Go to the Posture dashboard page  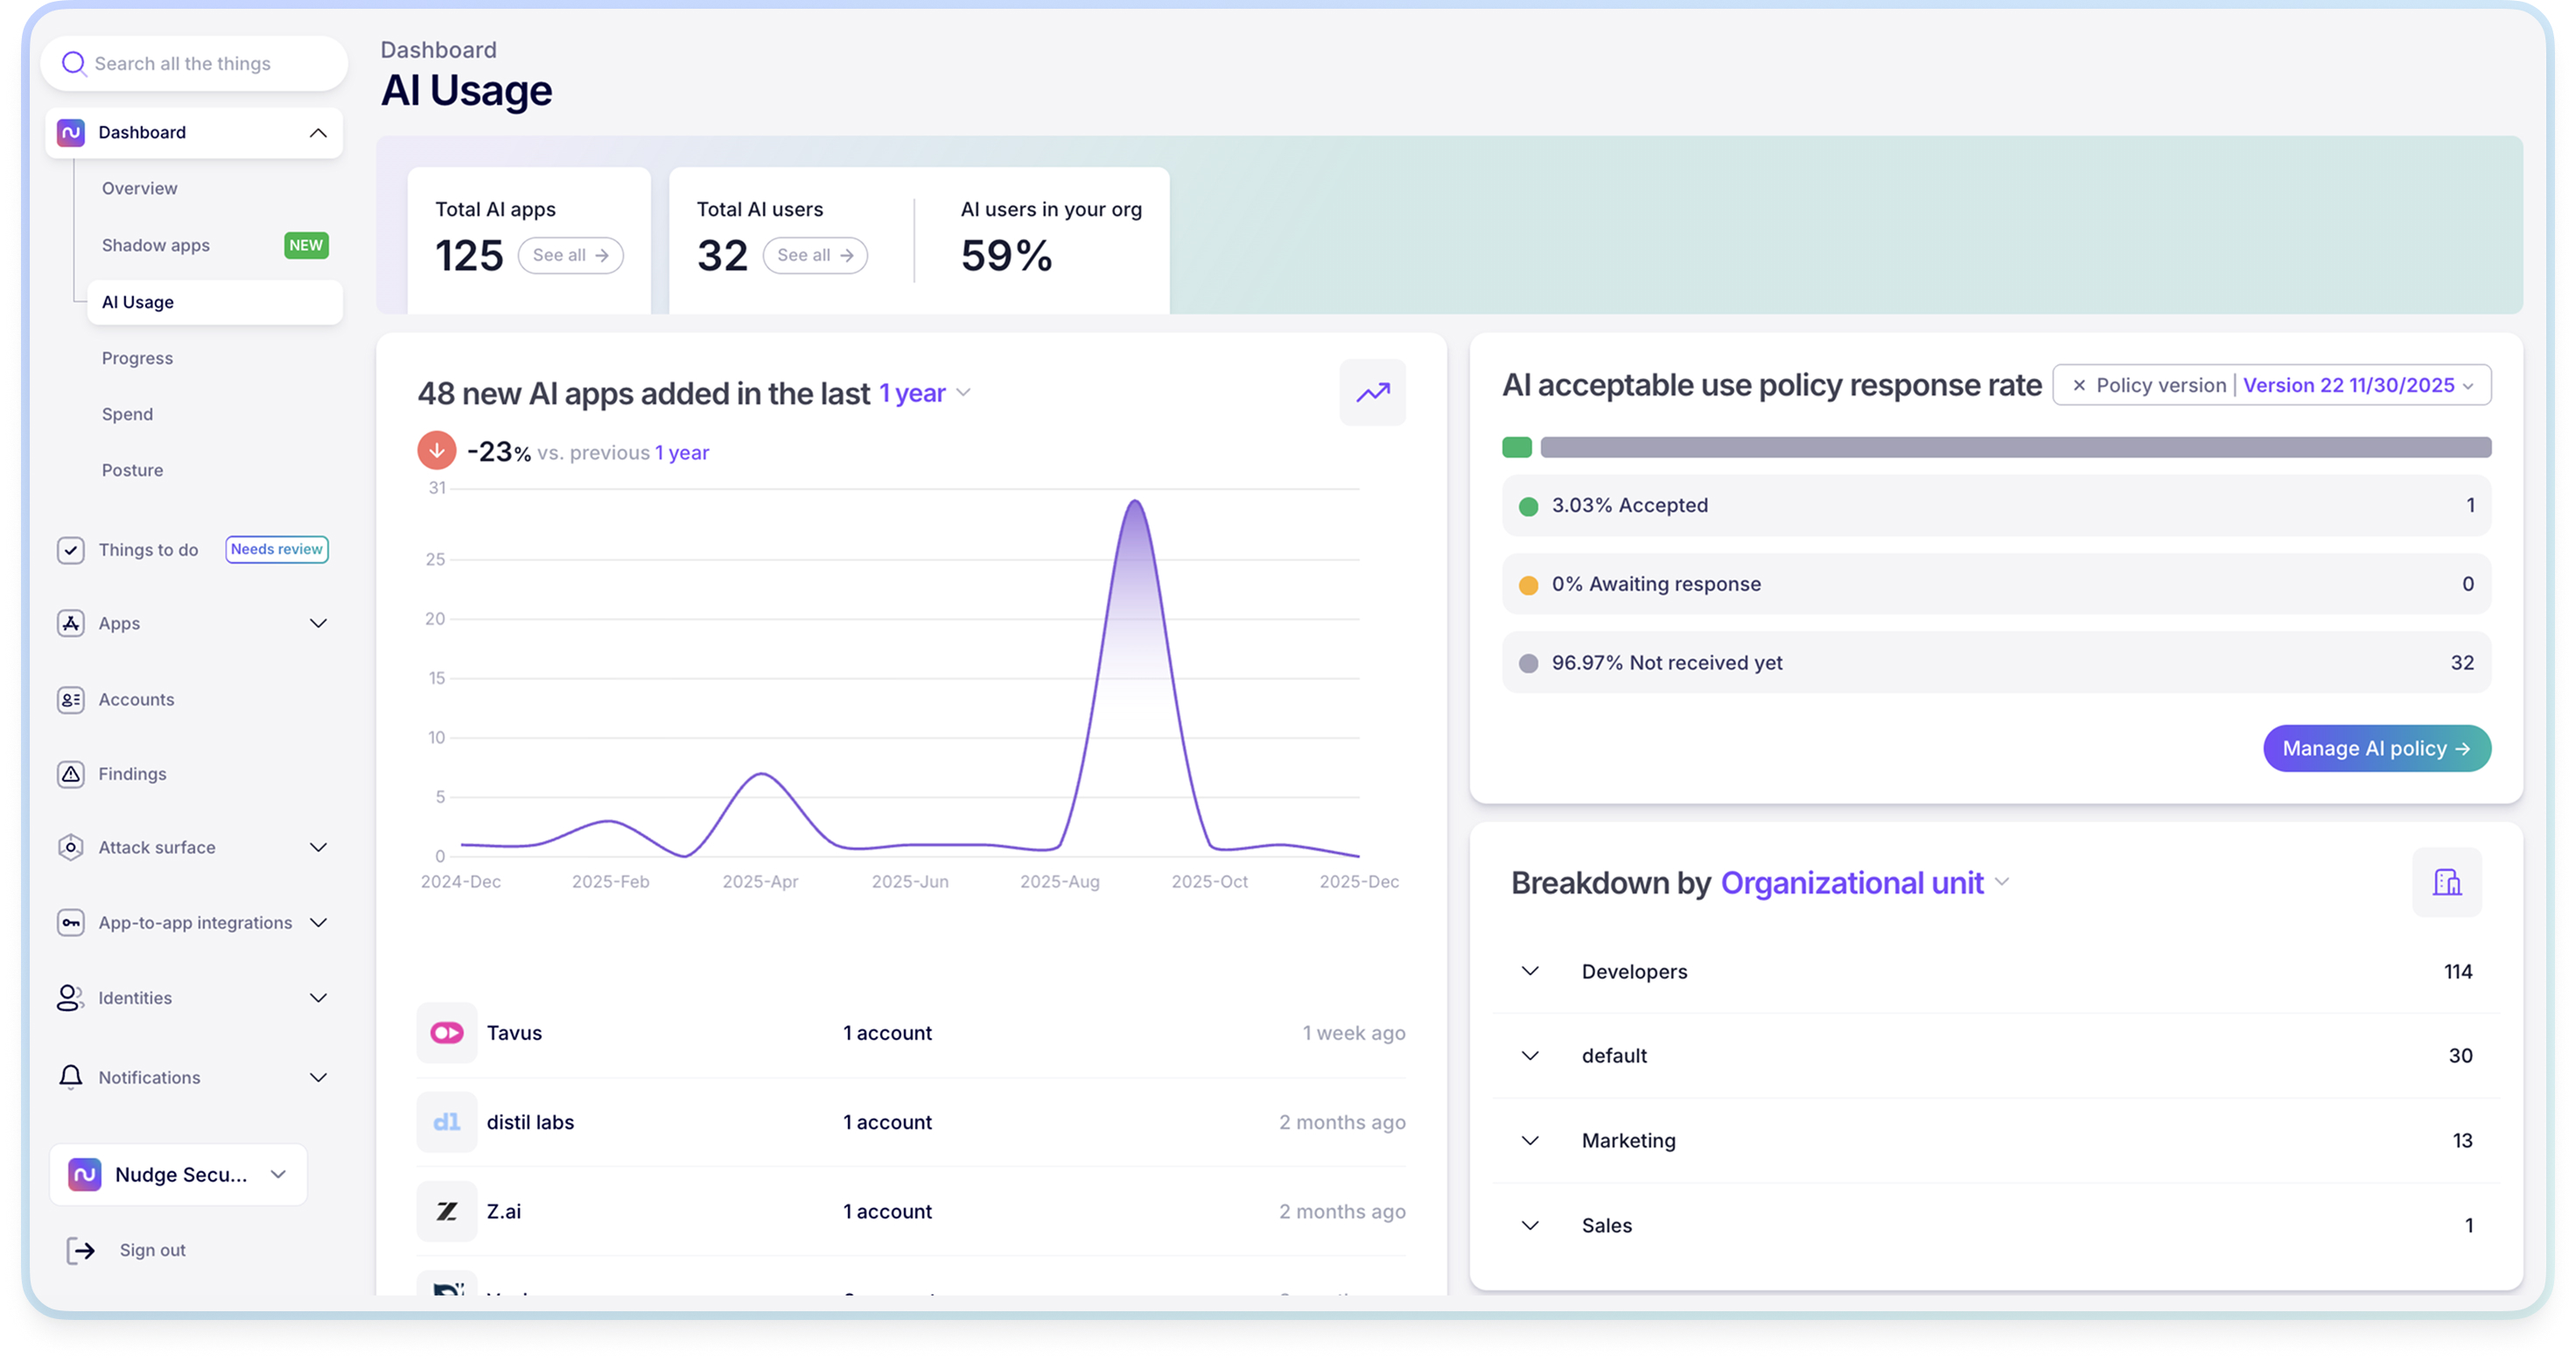point(132,470)
